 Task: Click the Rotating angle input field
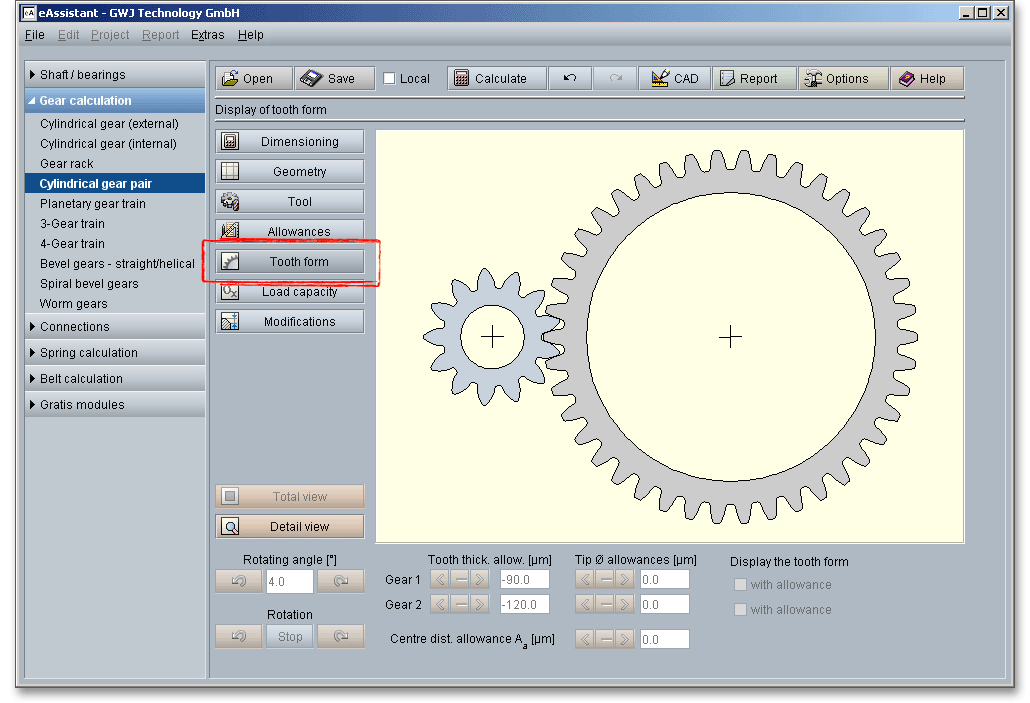(x=289, y=581)
